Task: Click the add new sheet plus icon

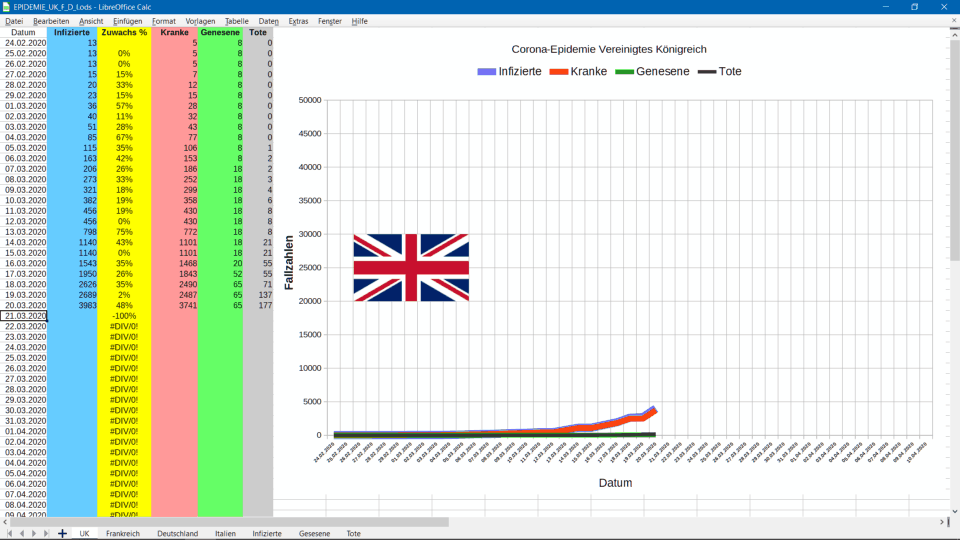Action: [x=62, y=534]
